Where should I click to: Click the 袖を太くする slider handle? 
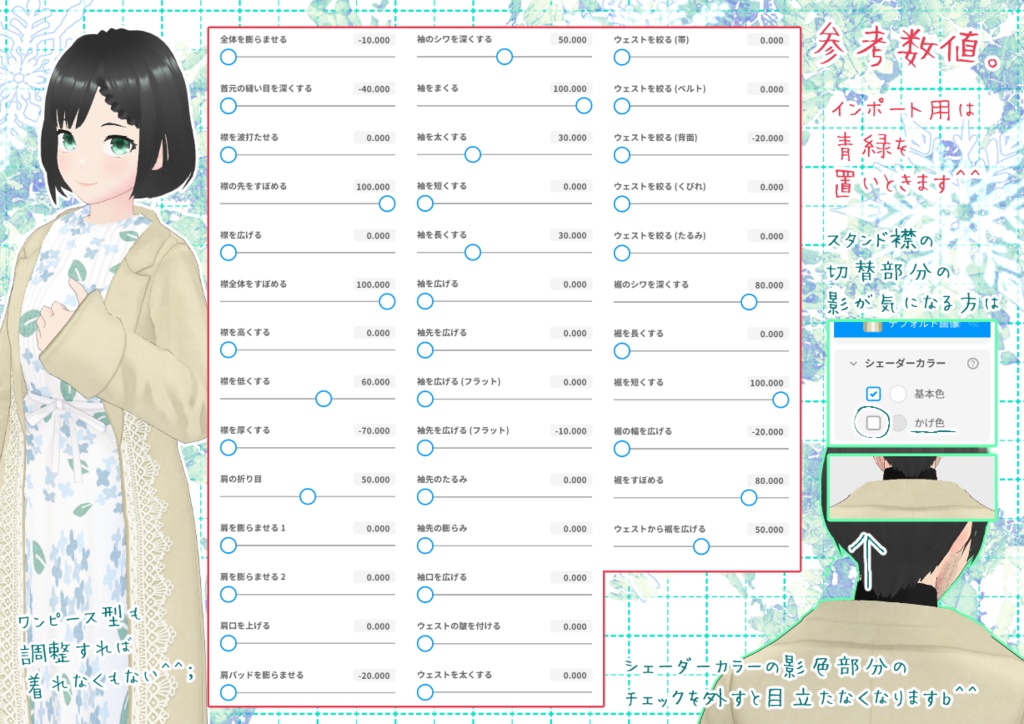point(473,155)
